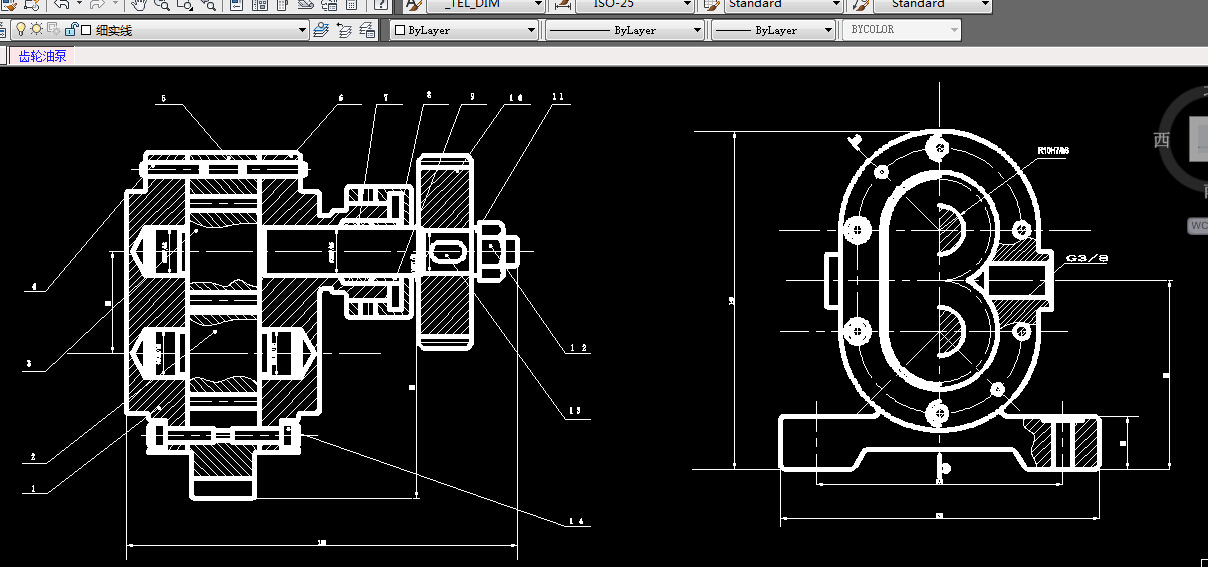Expand the Undo history dropdown arrow
Image resolution: width=1208 pixels, height=567 pixels.
point(80,4)
